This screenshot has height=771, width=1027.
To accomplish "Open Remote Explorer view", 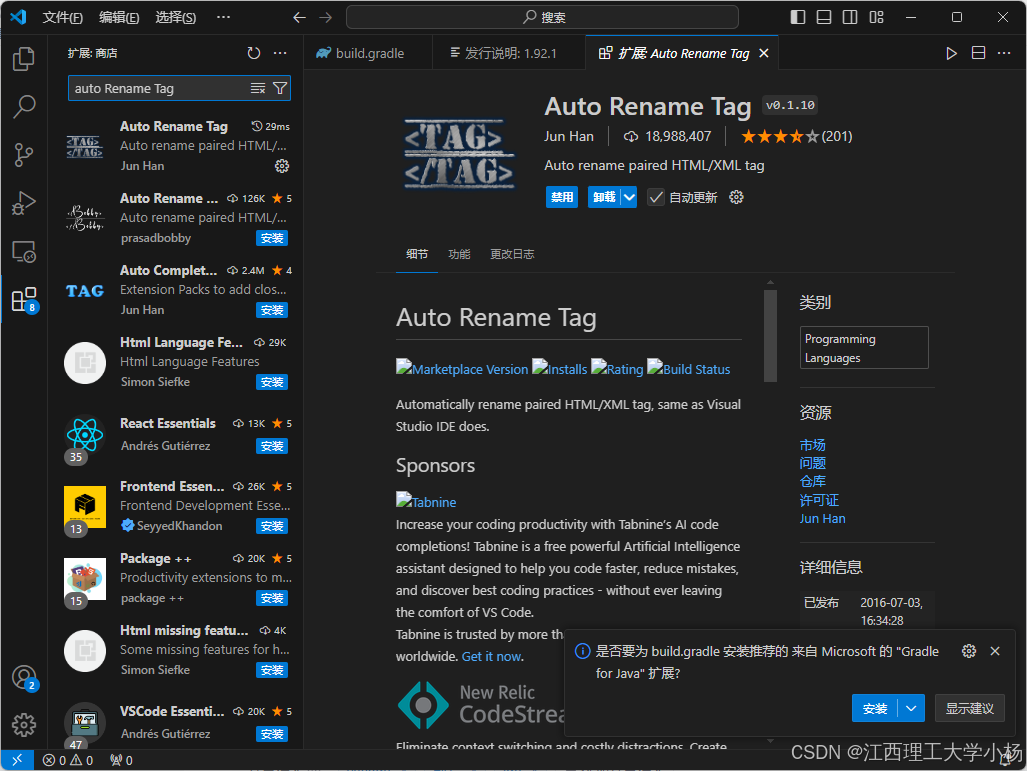I will coord(24,252).
